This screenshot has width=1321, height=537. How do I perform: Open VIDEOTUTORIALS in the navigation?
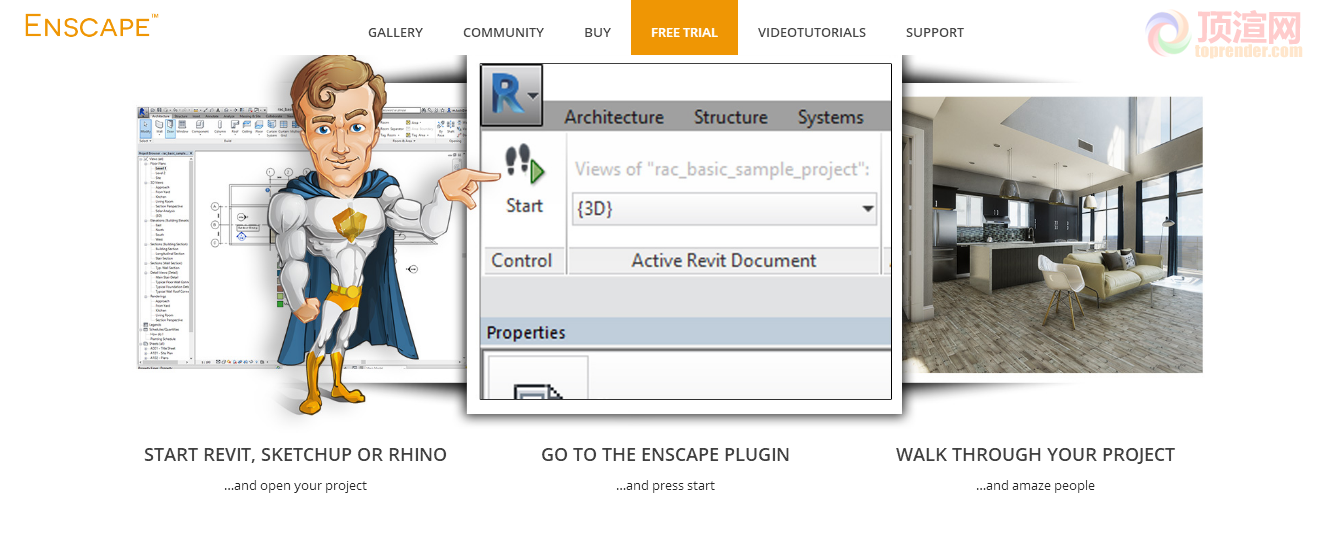812,32
